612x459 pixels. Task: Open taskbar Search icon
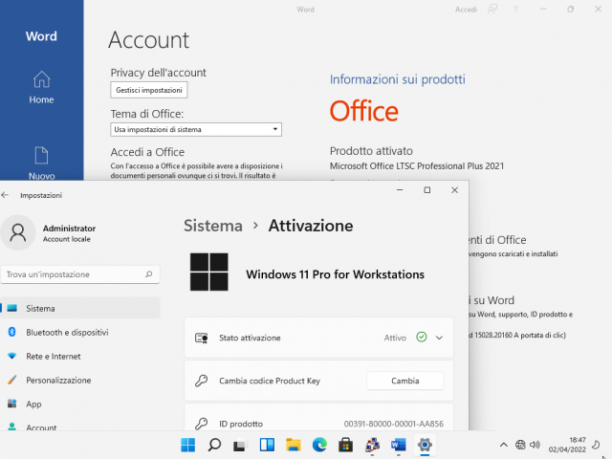point(214,445)
